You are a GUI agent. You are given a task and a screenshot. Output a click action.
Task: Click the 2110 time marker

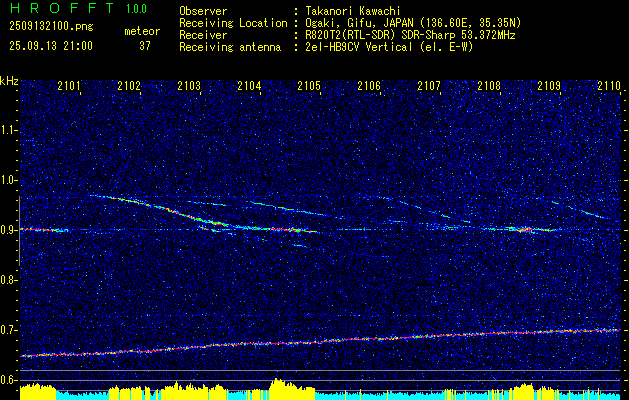point(609,85)
